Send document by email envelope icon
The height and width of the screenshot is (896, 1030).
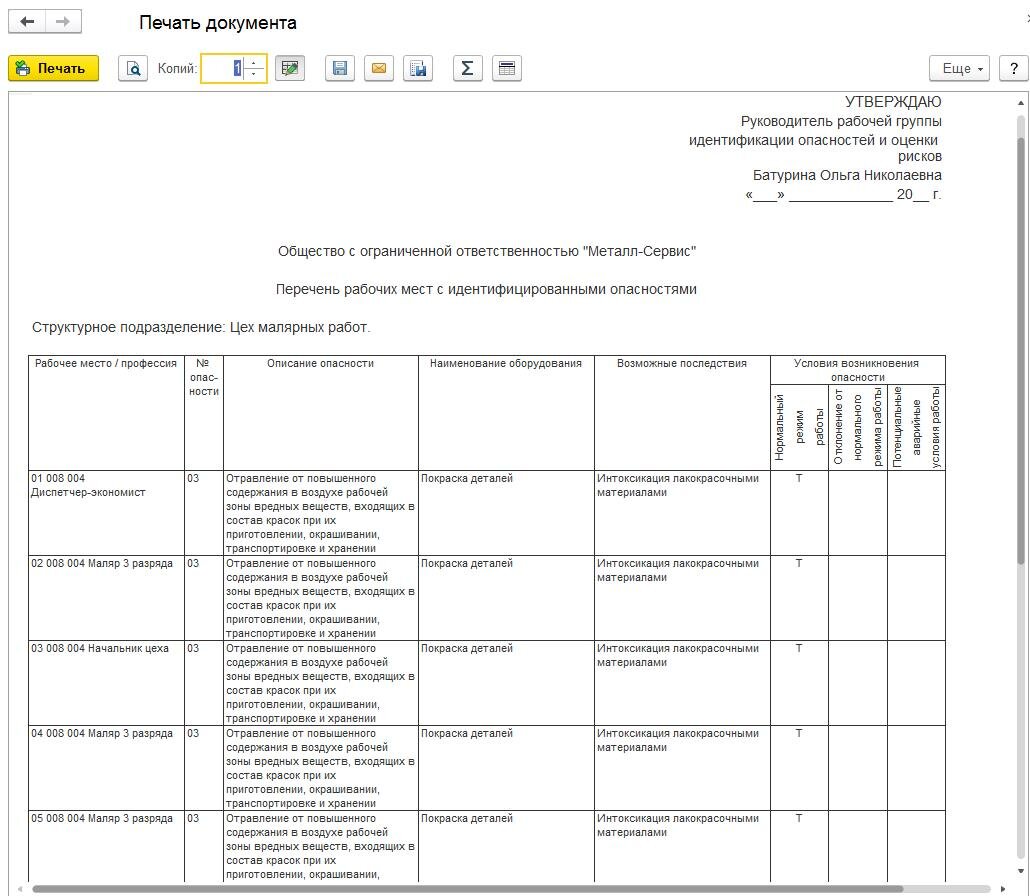tap(379, 68)
